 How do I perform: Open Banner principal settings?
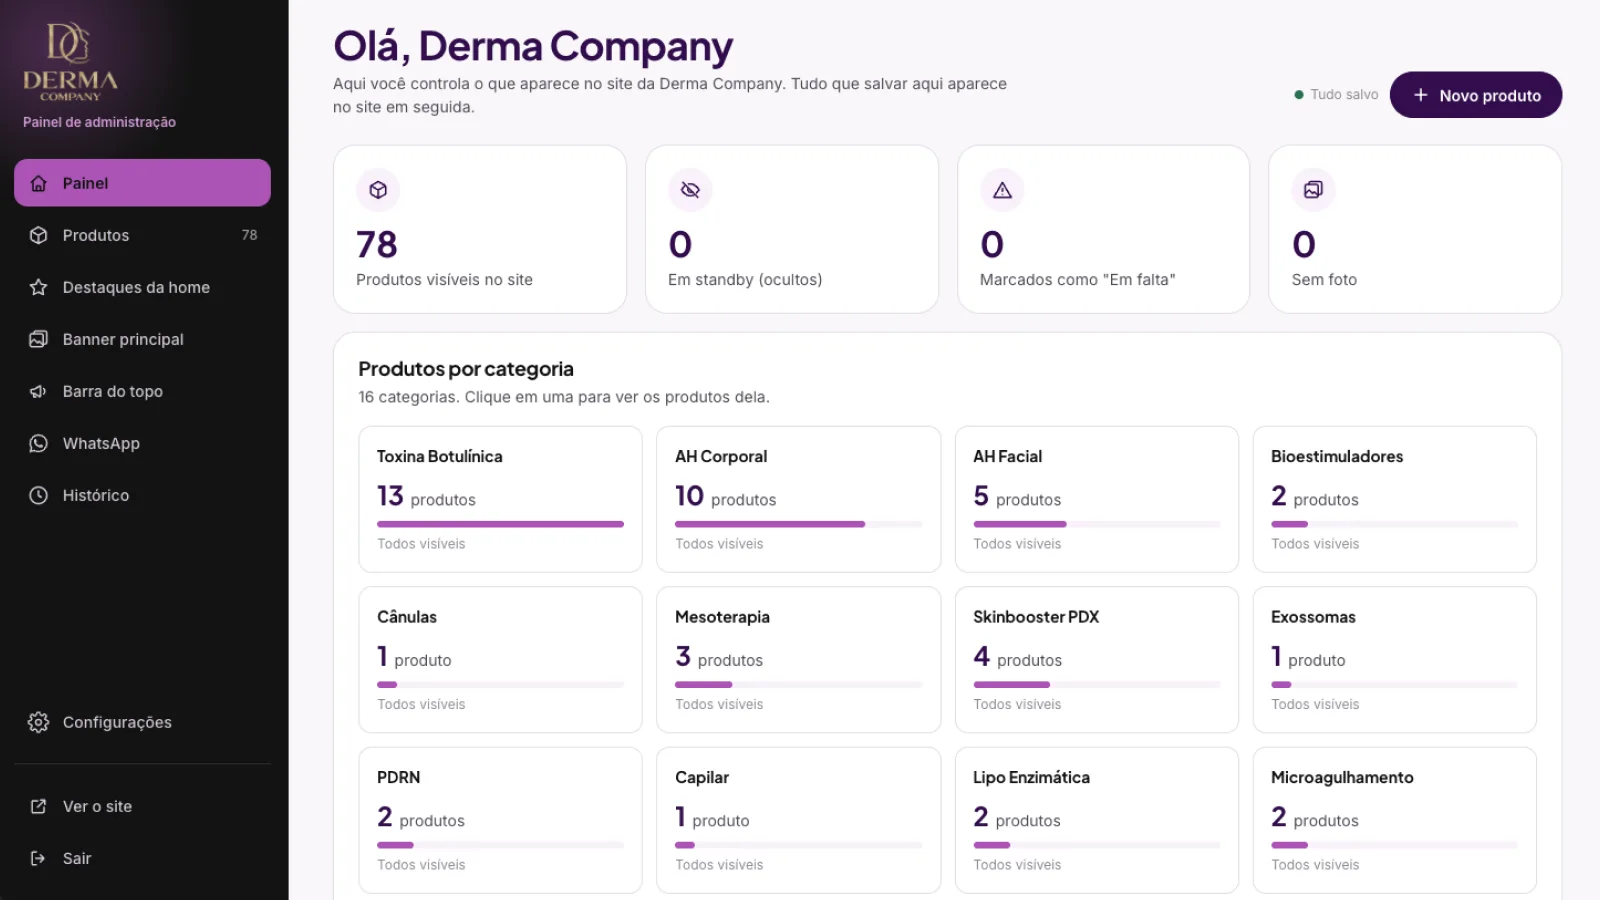click(142, 339)
